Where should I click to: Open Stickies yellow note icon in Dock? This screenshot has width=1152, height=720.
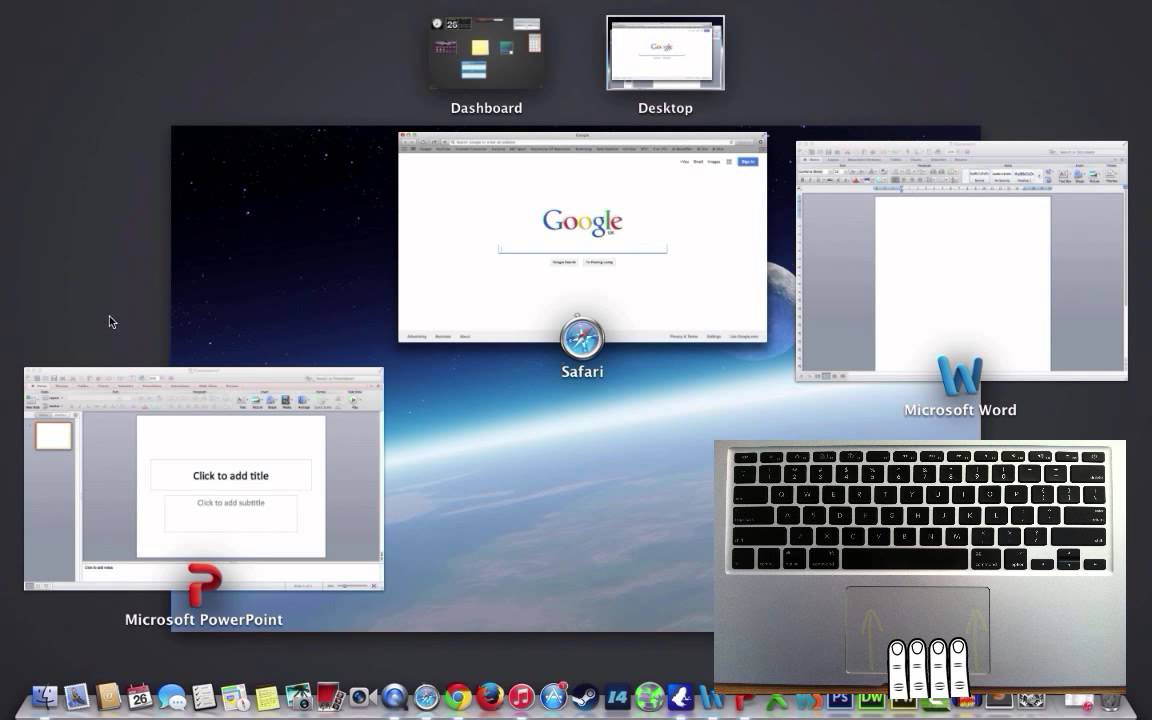pyautogui.click(x=267, y=697)
